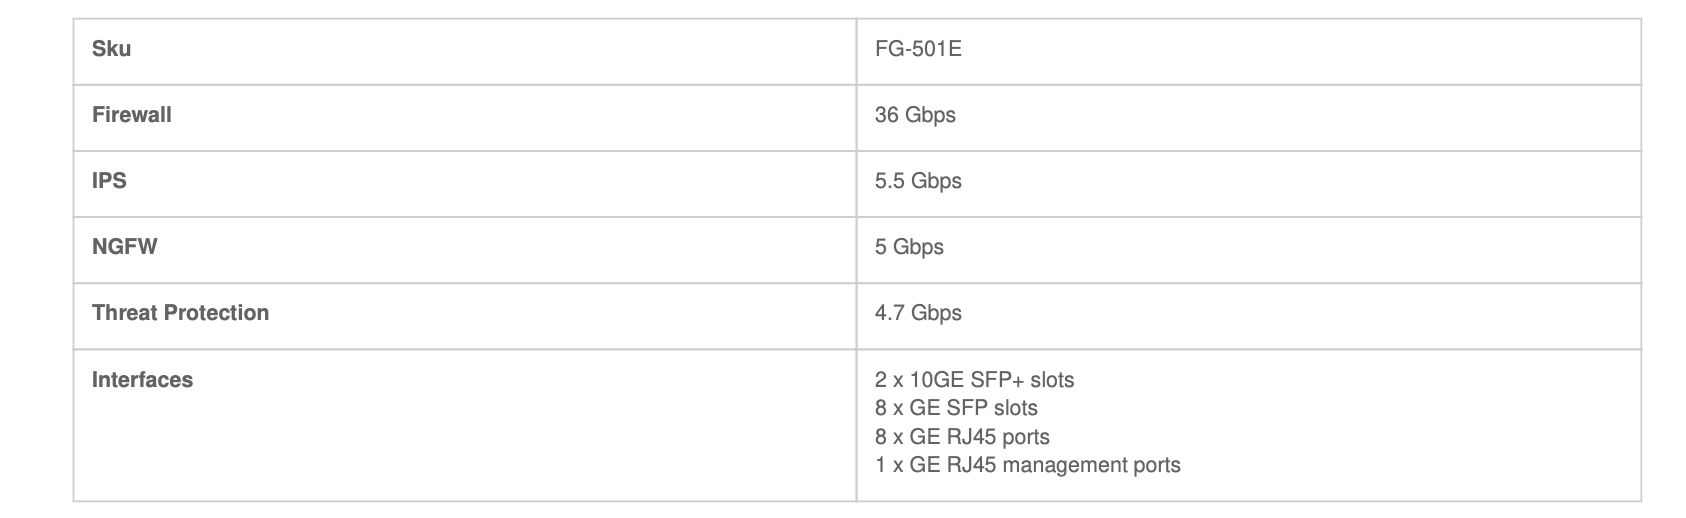Select the 5 Gbps NGFW value
Viewport: 1686px width, 518px height.
pos(909,247)
